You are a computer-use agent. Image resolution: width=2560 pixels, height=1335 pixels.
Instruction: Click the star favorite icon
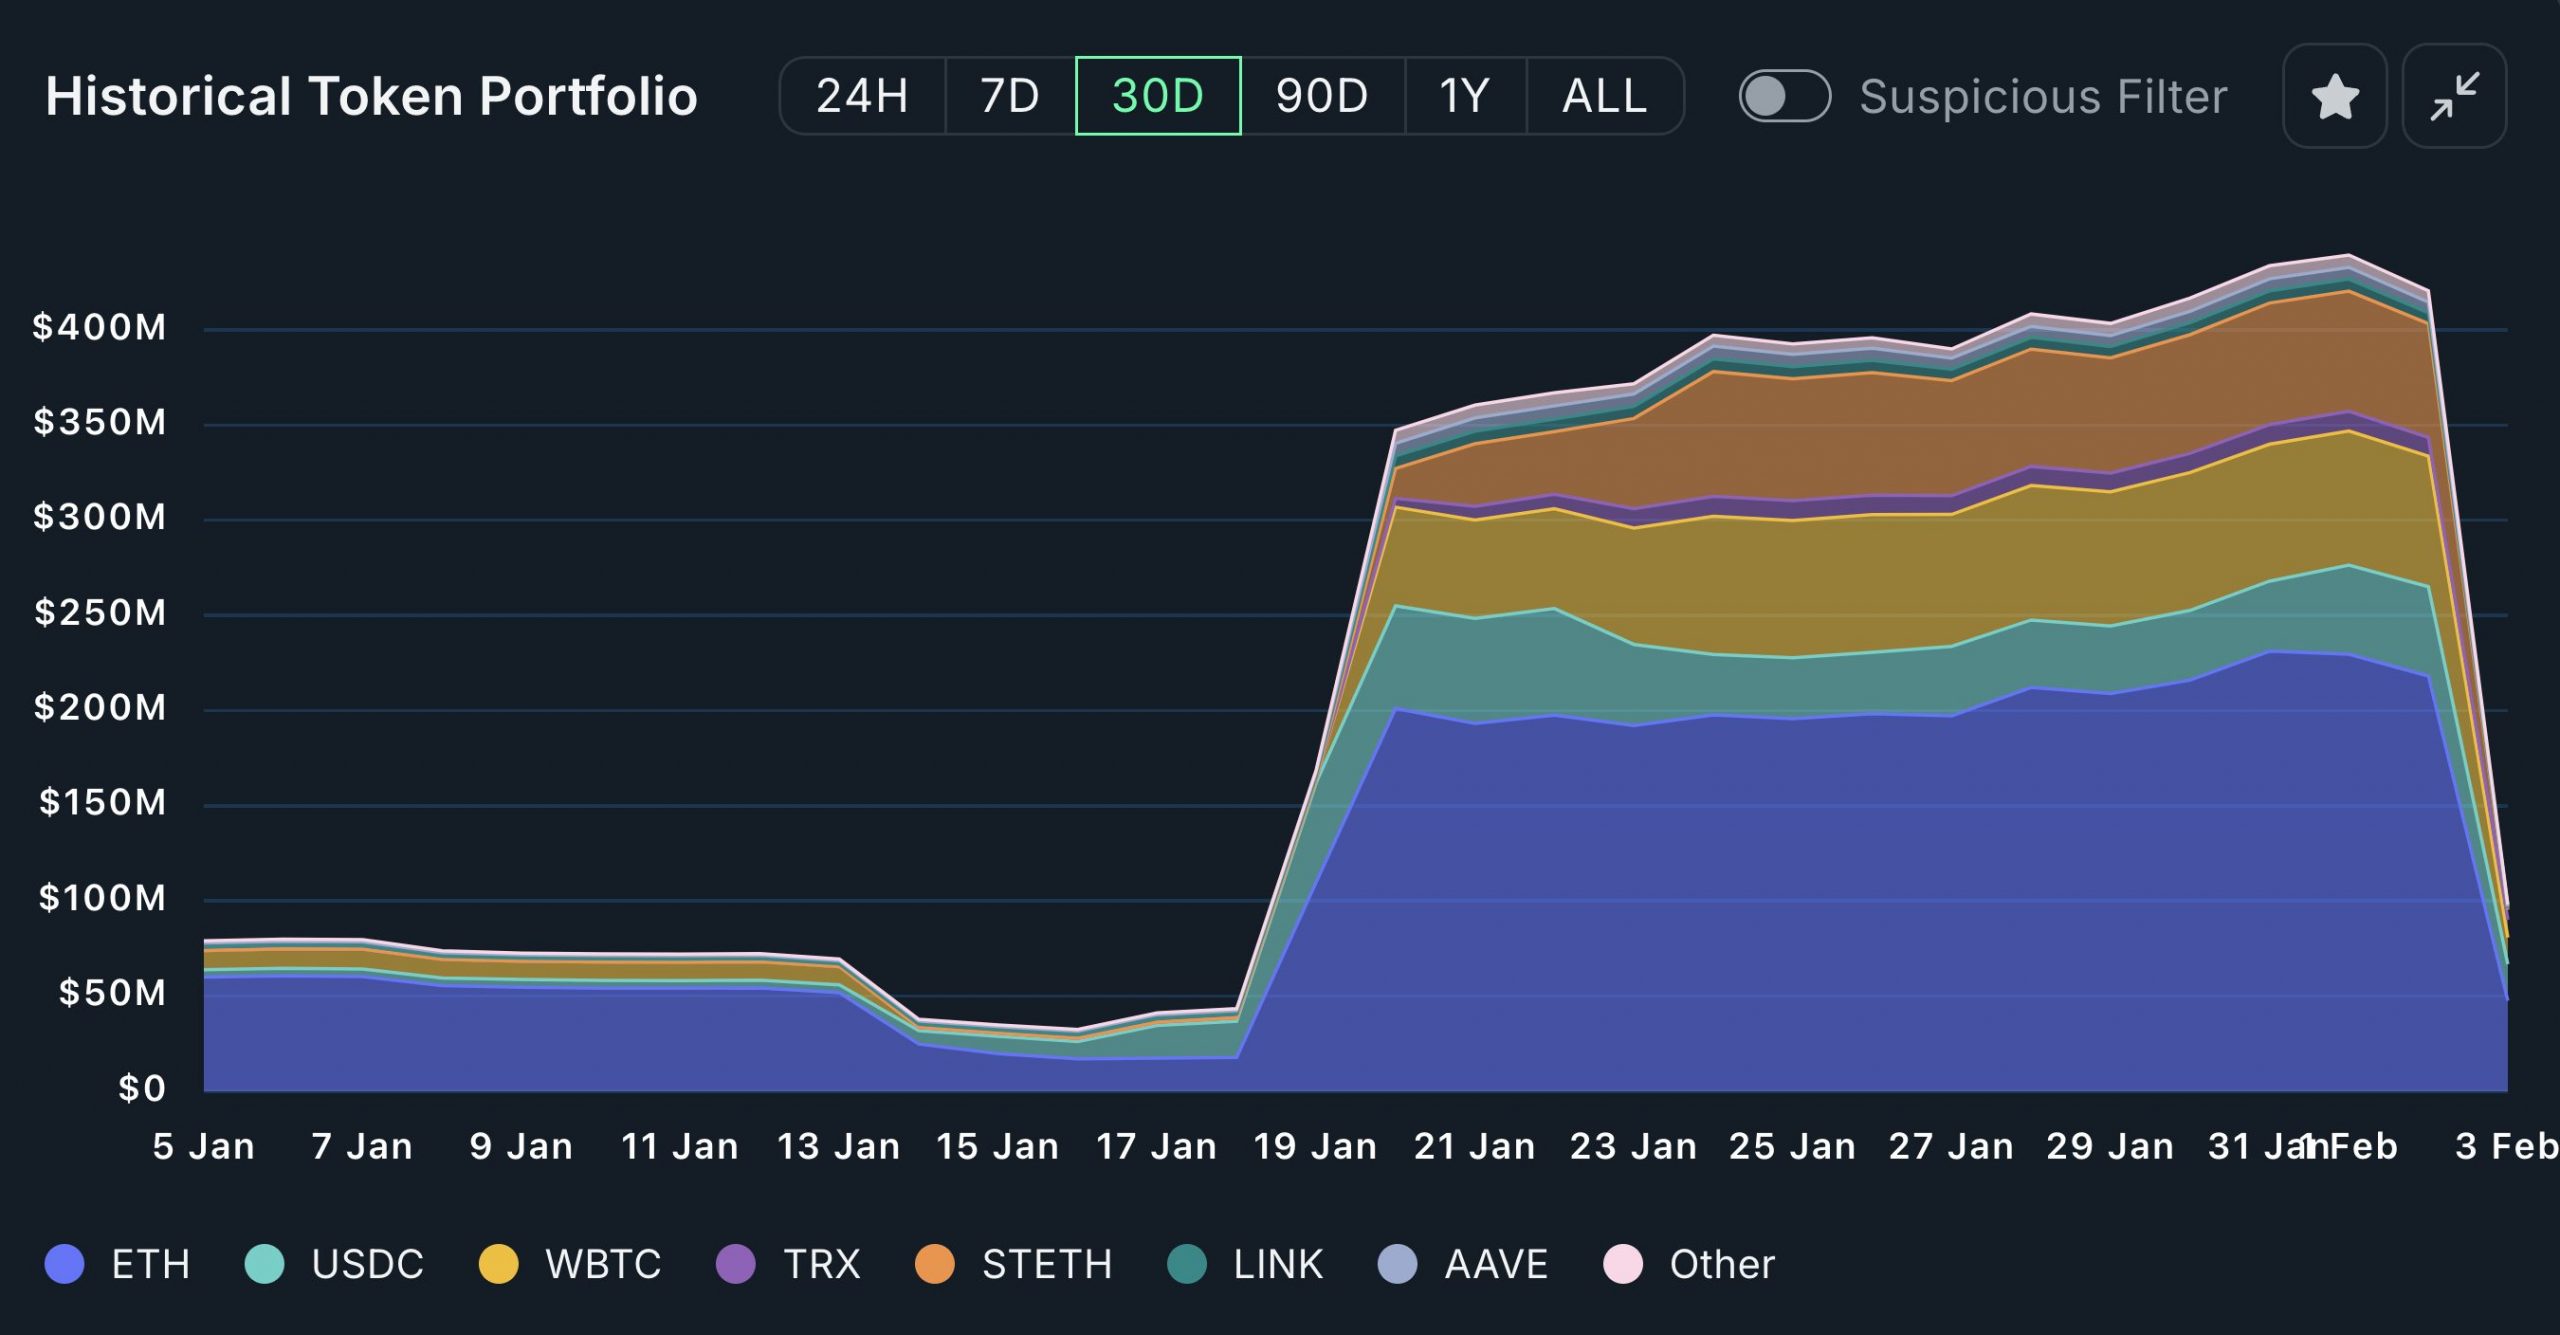[2334, 97]
